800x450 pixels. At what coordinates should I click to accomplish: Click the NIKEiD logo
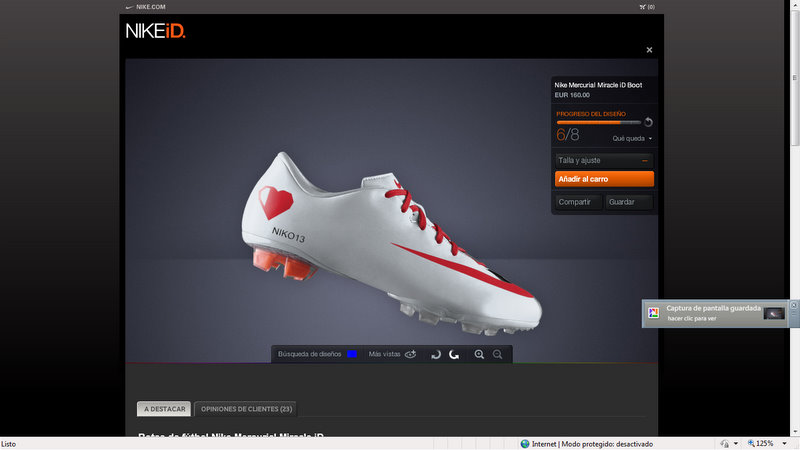point(156,31)
